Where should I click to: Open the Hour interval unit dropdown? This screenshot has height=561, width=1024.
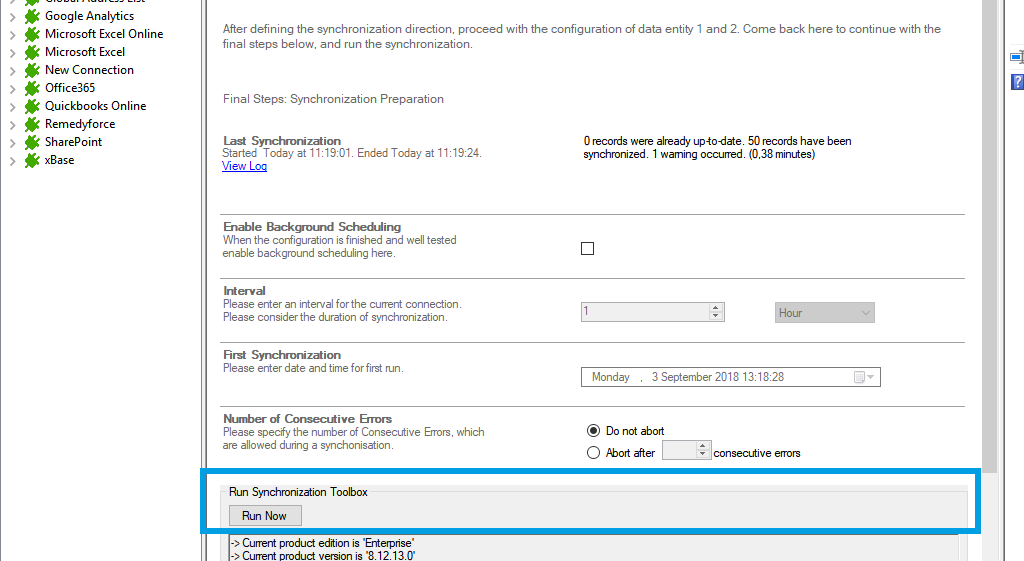(825, 313)
